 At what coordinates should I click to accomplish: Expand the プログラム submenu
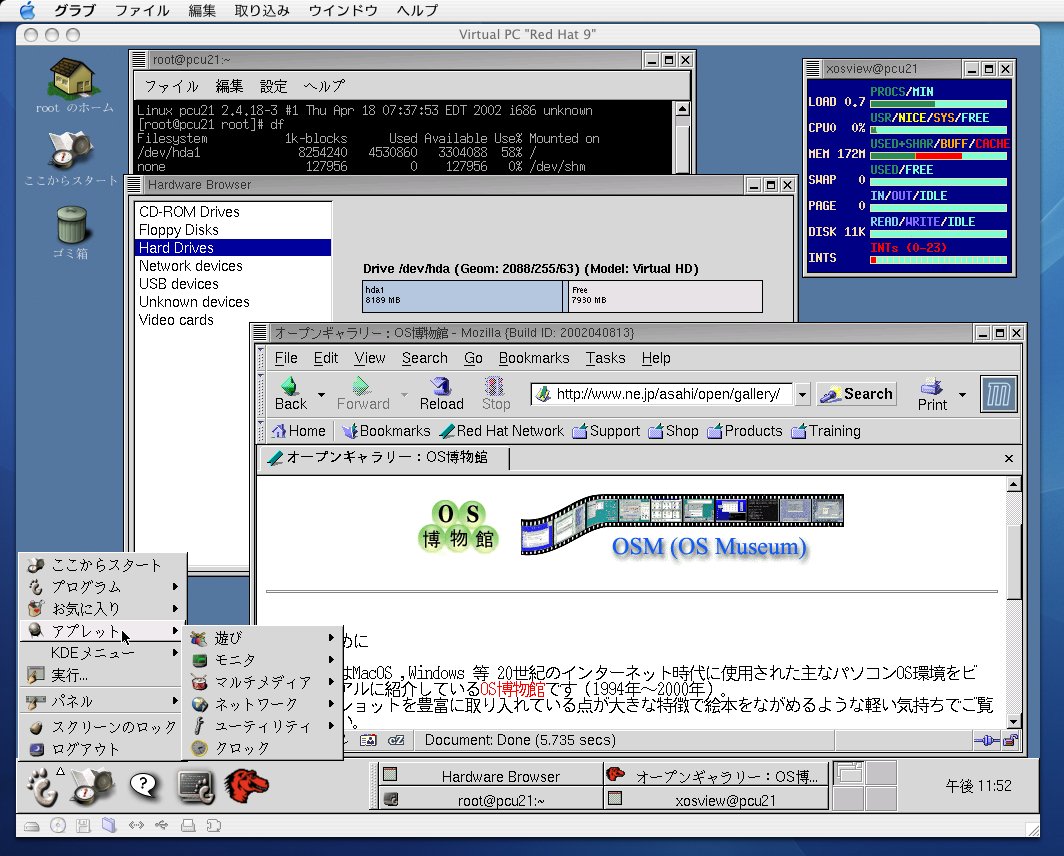(103, 587)
